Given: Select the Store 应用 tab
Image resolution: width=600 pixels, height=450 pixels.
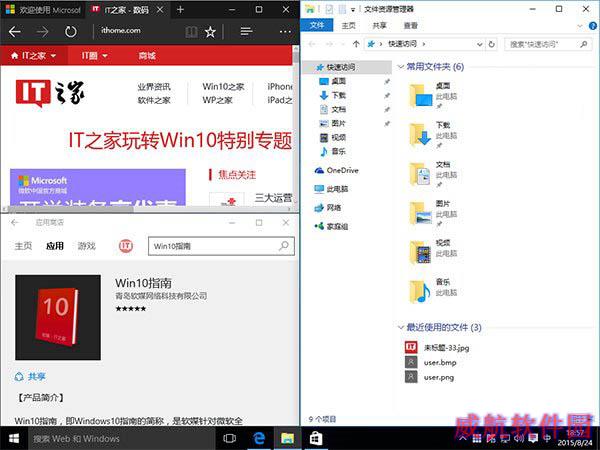Looking at the screenshot, I should click(x=55, y=246).
